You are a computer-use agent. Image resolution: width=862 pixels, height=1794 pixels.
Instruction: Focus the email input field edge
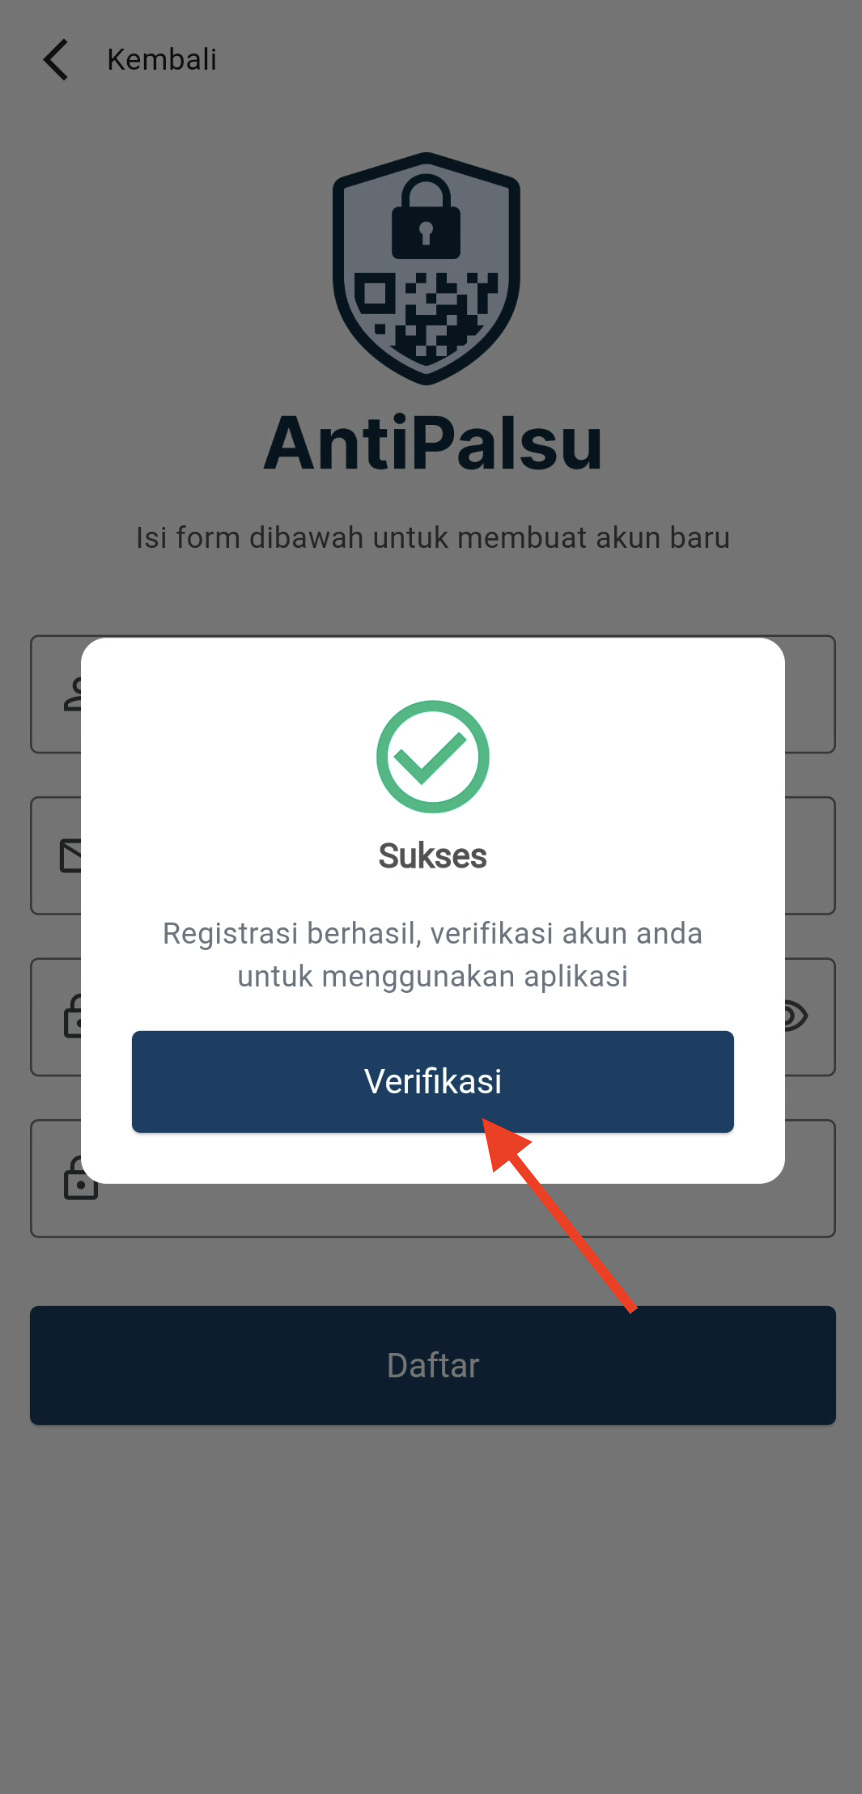[x=810, y=856]
